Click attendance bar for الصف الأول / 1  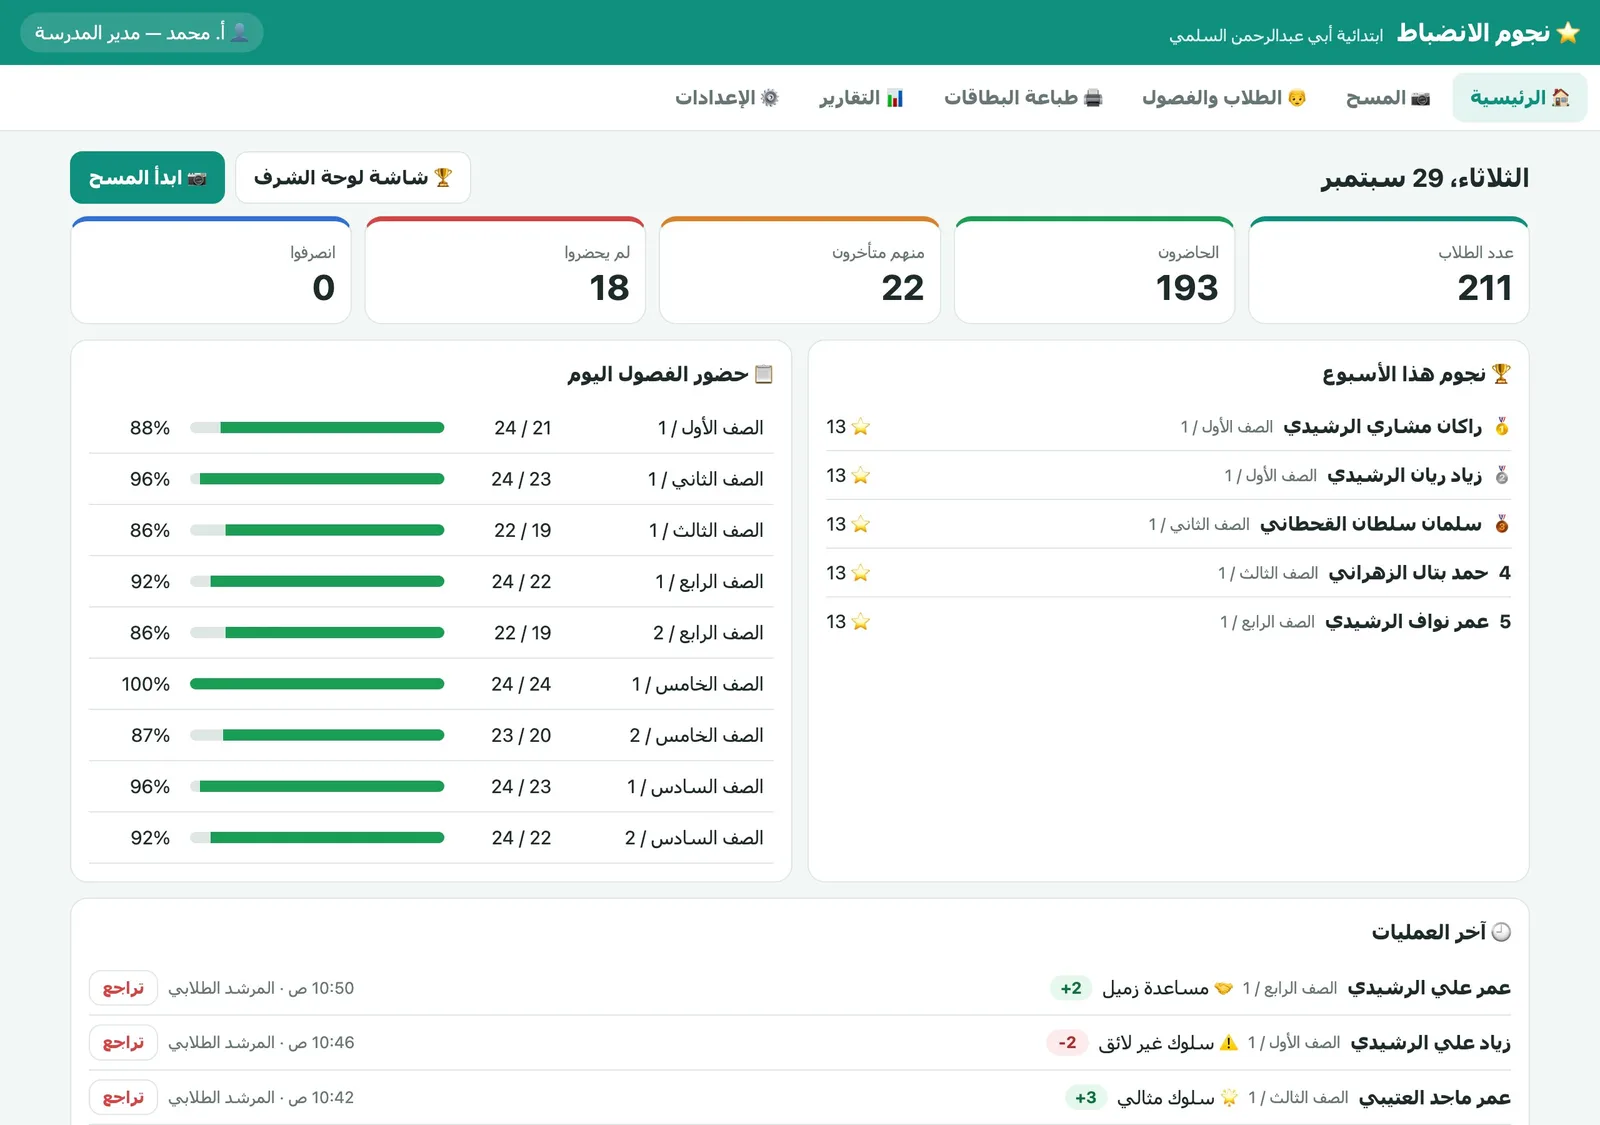tap(317, 428)
